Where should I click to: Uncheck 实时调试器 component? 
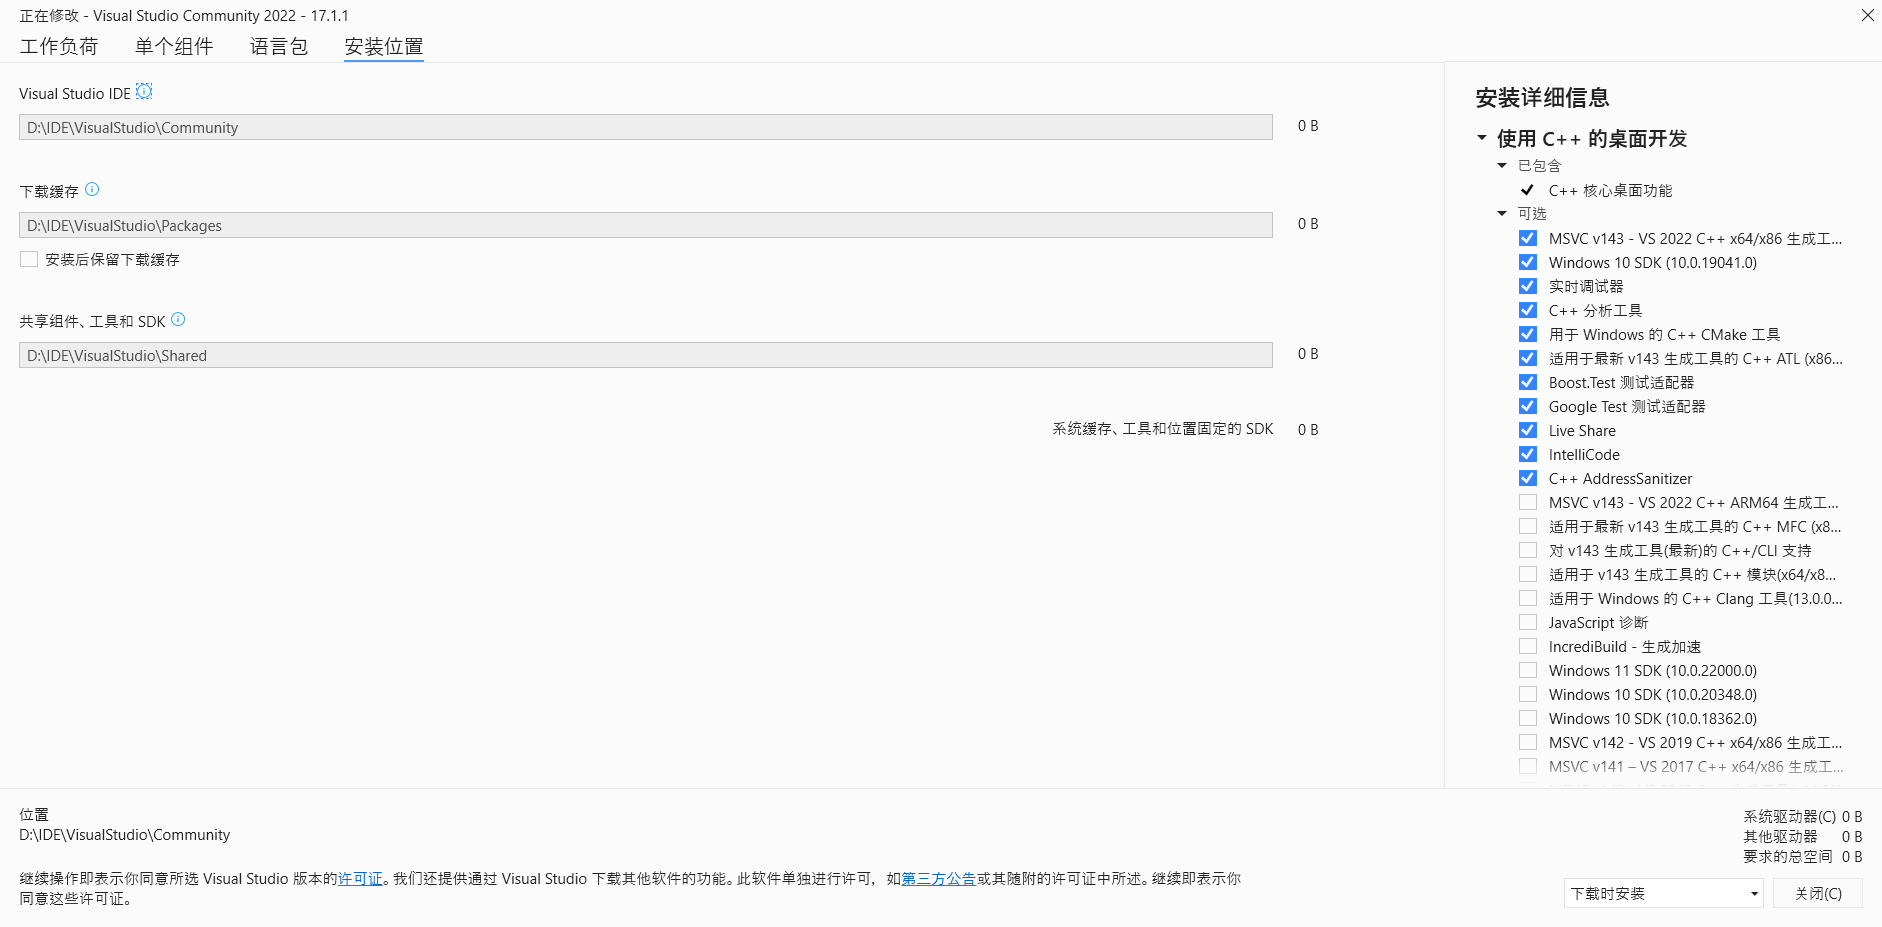coord(1528,286)
